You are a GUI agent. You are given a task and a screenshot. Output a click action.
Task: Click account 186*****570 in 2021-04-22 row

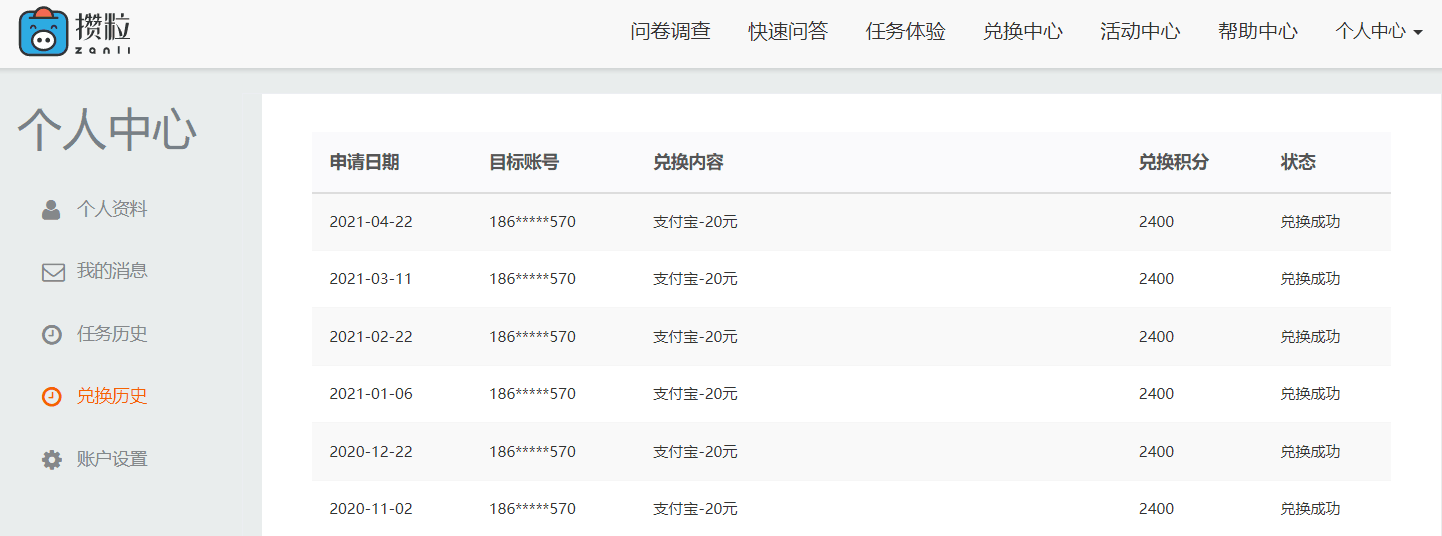[532, 222]
